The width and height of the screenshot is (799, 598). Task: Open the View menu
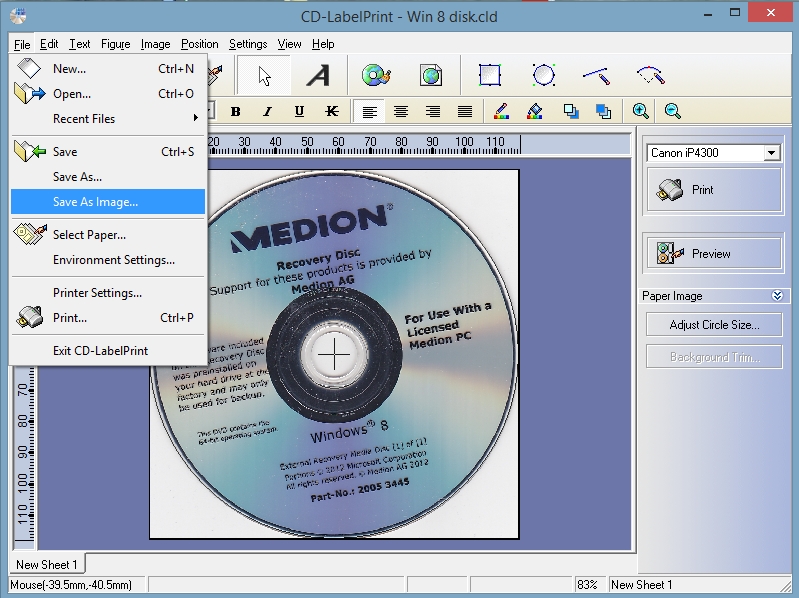289,44
